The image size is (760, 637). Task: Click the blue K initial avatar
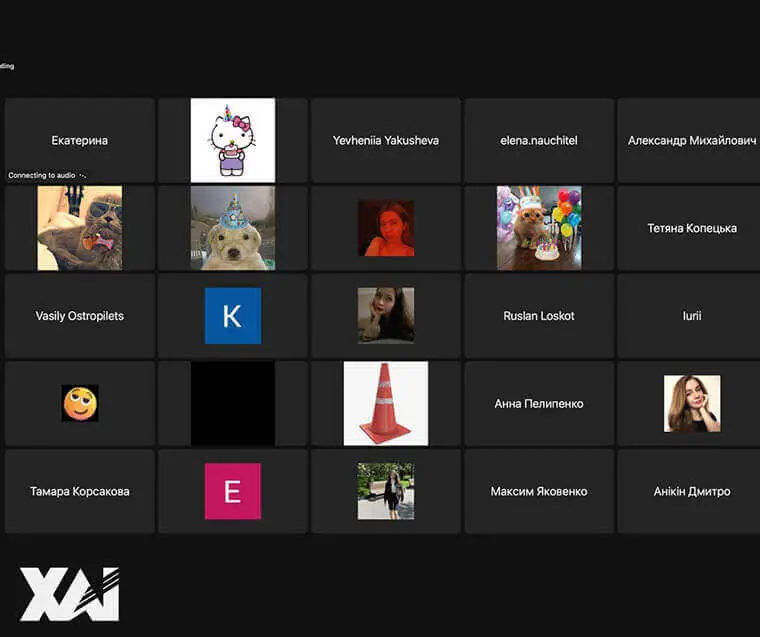click(232, 316)
